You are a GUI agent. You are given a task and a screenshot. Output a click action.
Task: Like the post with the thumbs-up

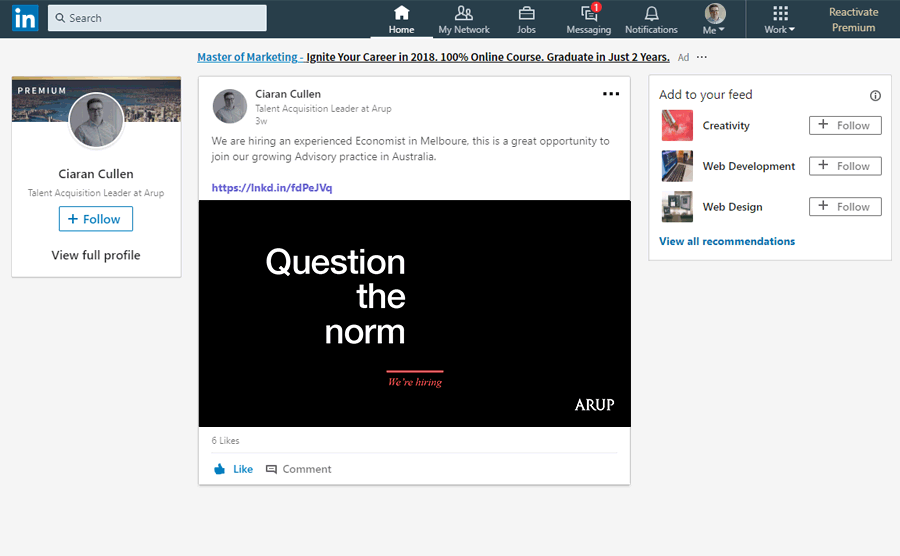click(x=233, y=469)
